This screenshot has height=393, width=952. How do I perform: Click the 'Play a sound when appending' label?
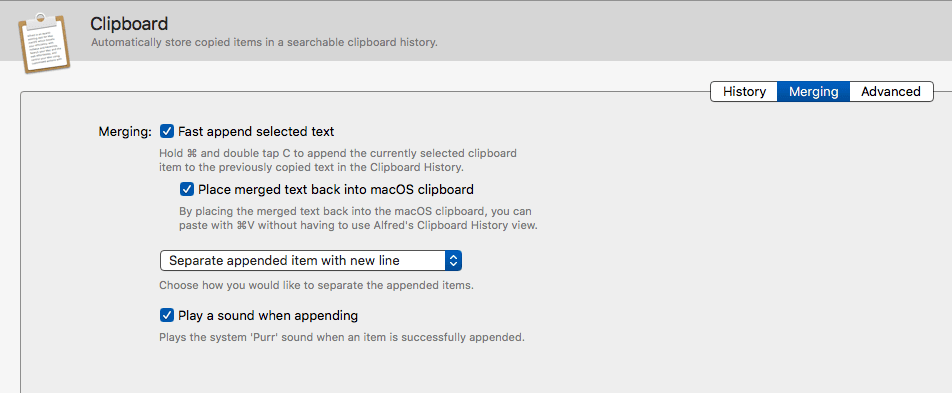coord(268,316)
